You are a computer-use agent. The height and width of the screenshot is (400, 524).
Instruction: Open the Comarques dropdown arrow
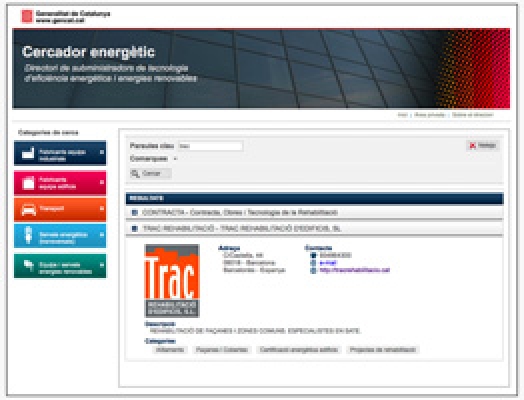pos(175,159)
